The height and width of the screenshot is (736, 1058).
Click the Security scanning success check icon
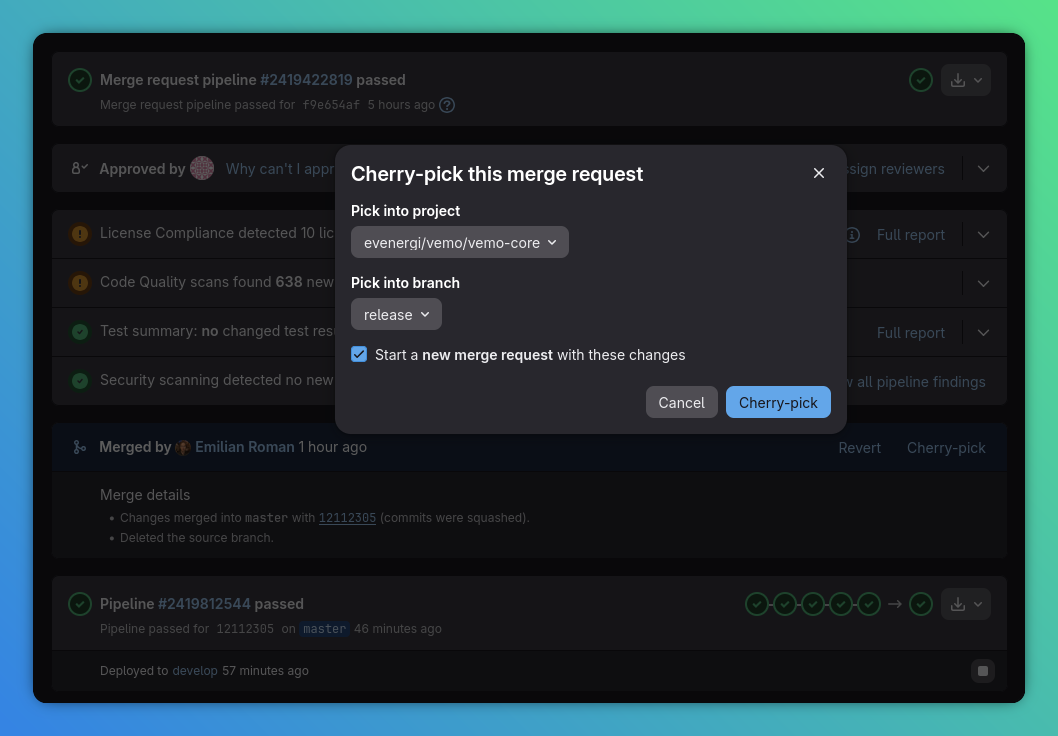click(x=80, y=380)
